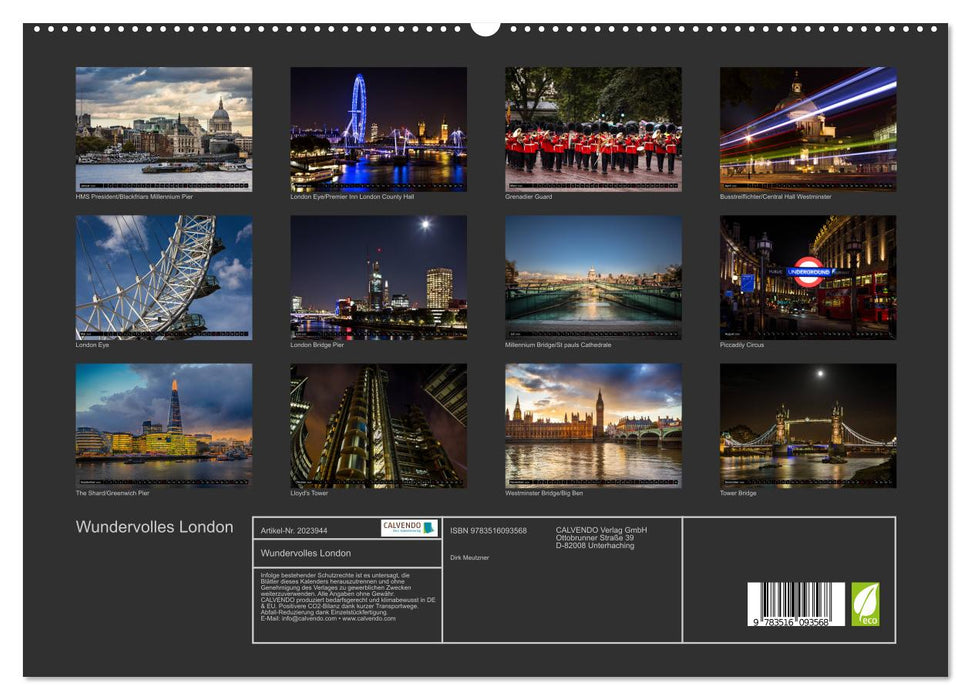
Task: View the Grenadier Guard photo
Action: click(x=592, y=128)
